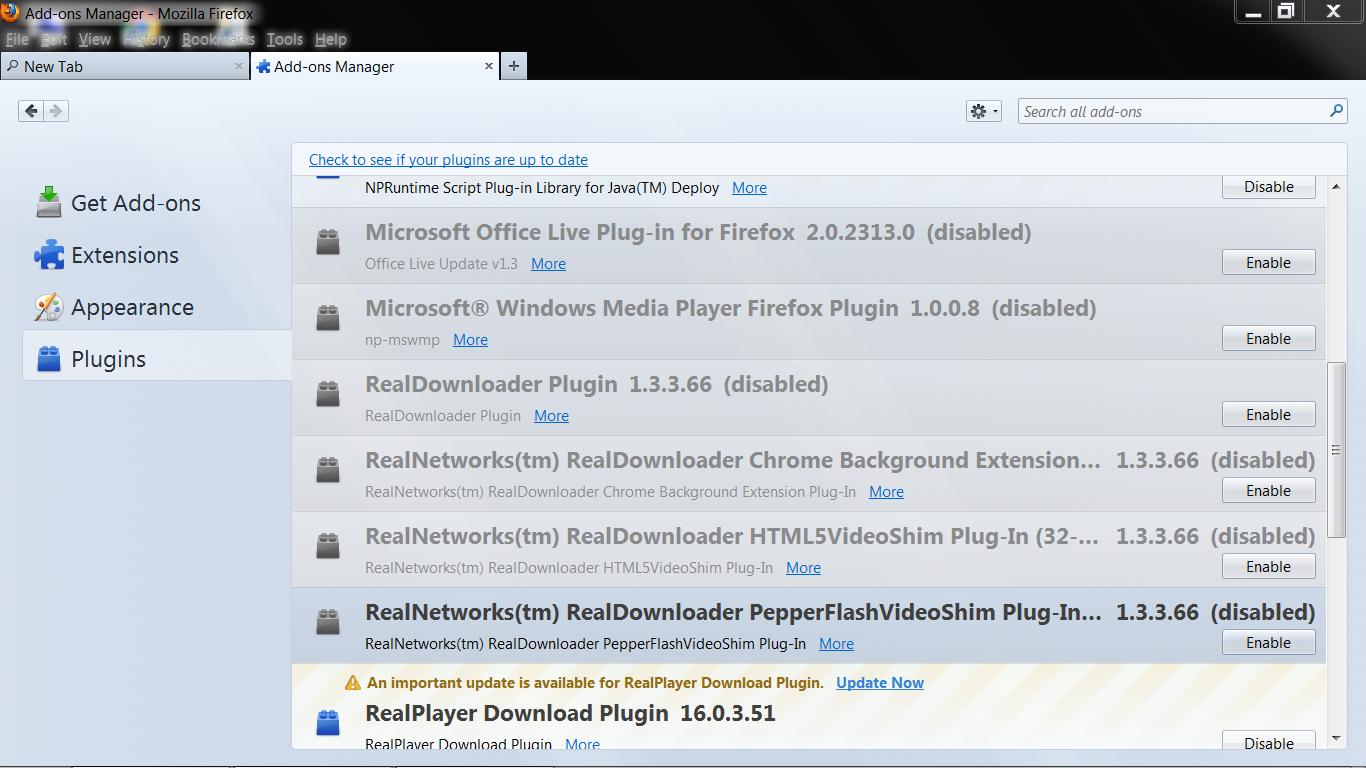
Task: Select the RealPlayer Download Plugin 16.0.3.51 title
Action: (570, 714)
